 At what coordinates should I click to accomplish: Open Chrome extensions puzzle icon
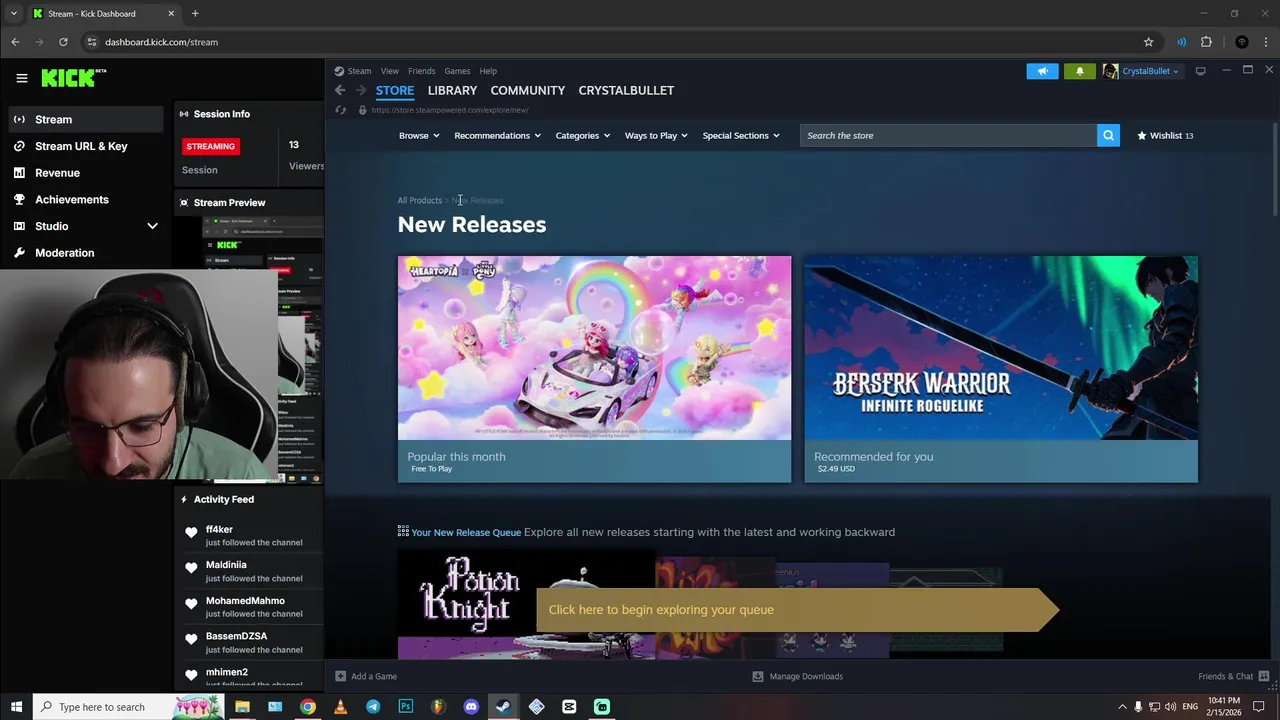1206,42
